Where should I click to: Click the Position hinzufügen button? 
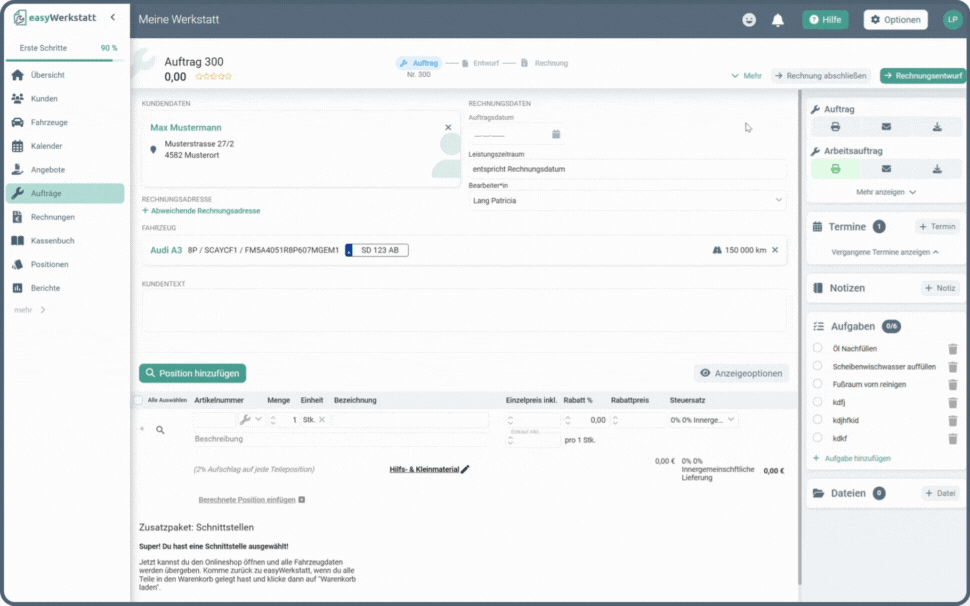click(x=192, y=373)
